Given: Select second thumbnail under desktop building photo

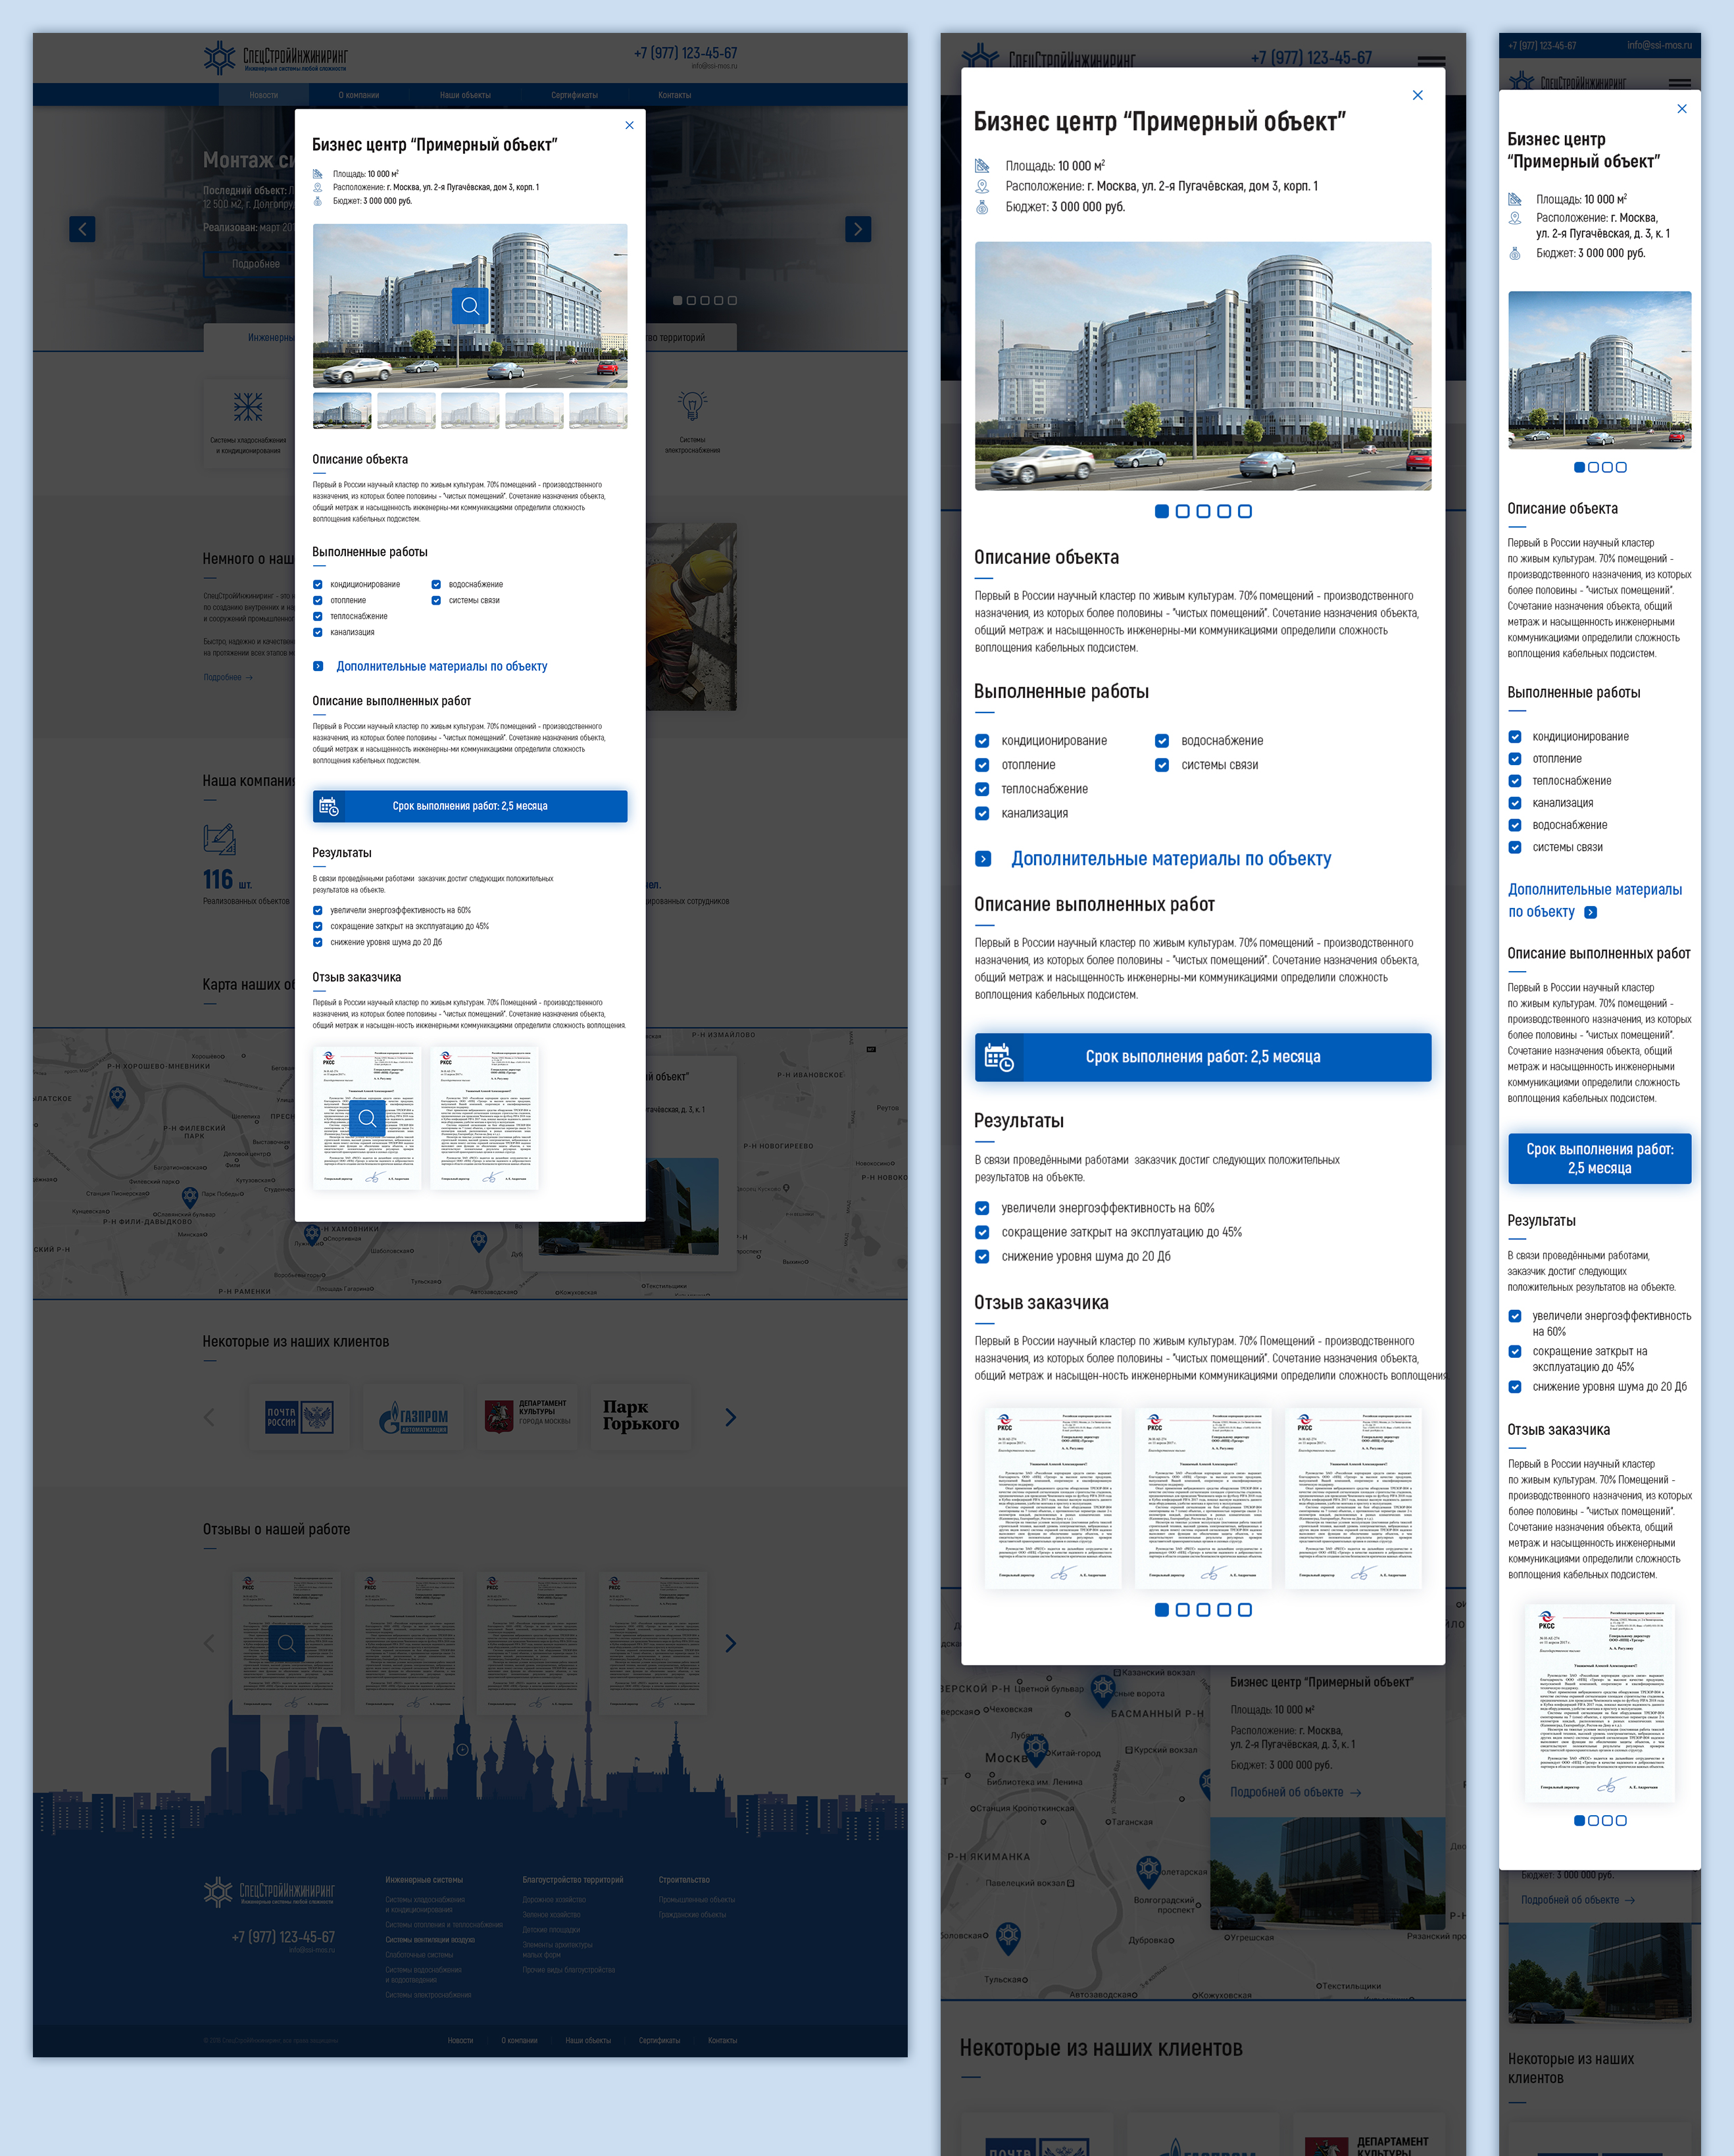Looking at the screenshot, I should (x=406, y=410).
